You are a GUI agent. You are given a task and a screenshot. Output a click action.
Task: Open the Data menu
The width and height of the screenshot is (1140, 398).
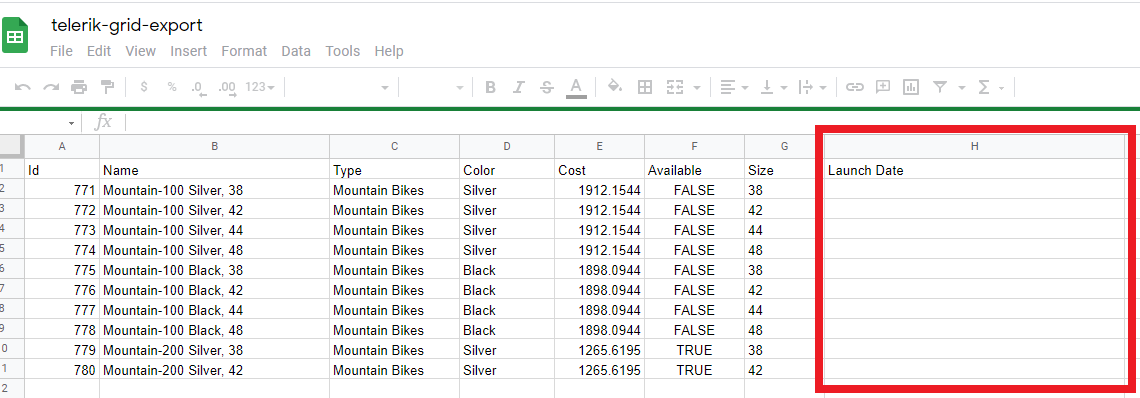[x=296, y=51]
